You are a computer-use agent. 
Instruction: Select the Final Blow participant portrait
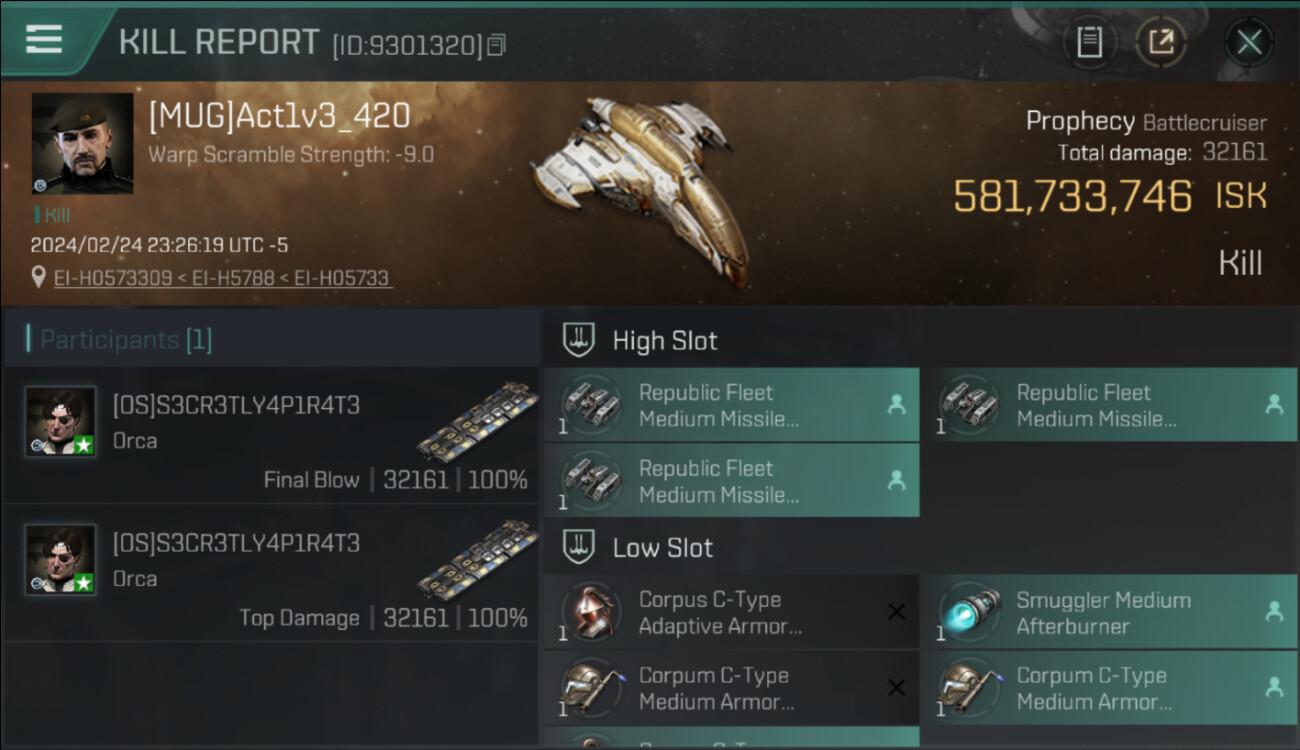tap(61, 421)
